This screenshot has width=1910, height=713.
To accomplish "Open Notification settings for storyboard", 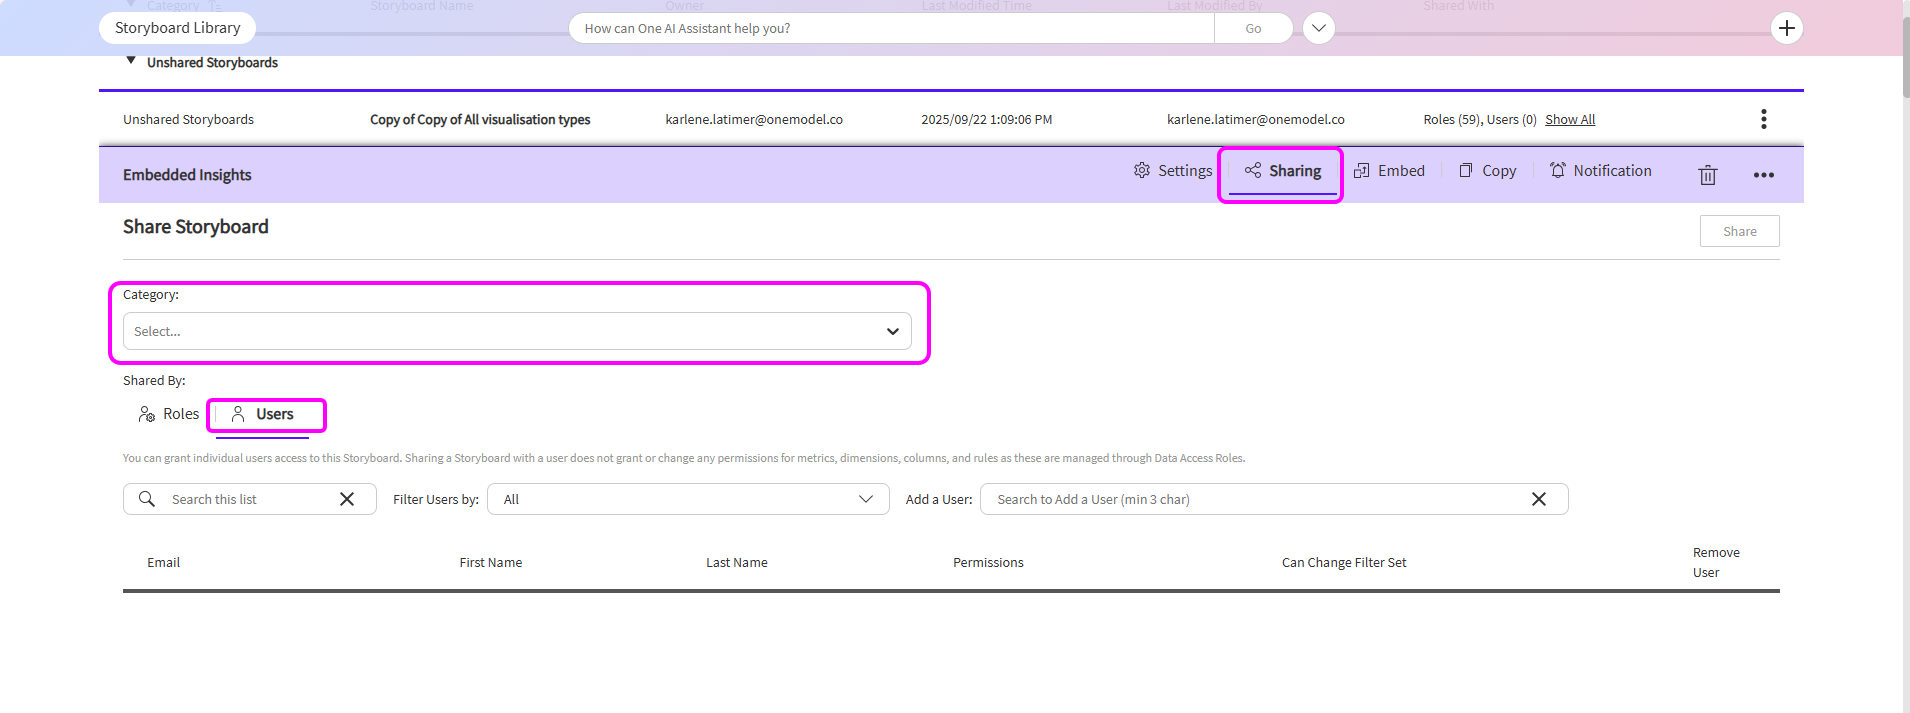I will click(1600, 171).
